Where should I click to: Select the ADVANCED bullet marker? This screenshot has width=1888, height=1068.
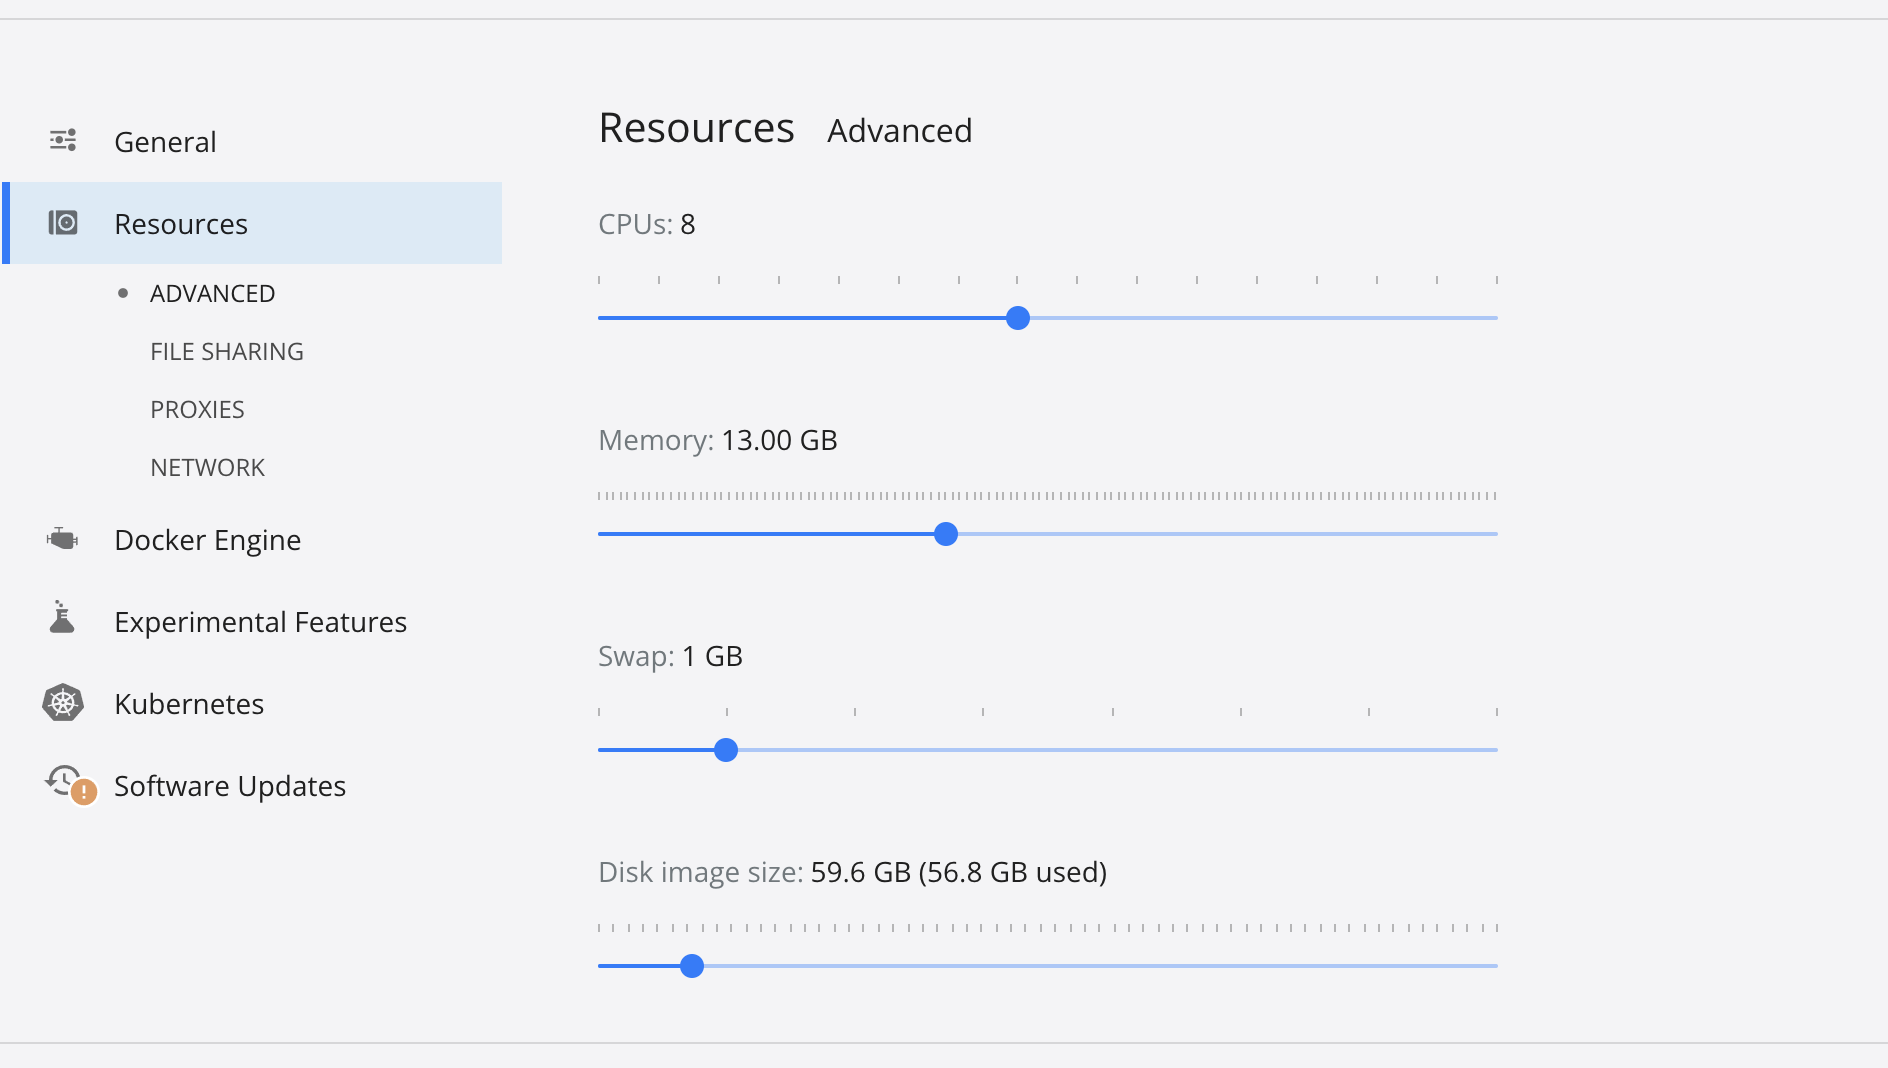click(123, 293)
